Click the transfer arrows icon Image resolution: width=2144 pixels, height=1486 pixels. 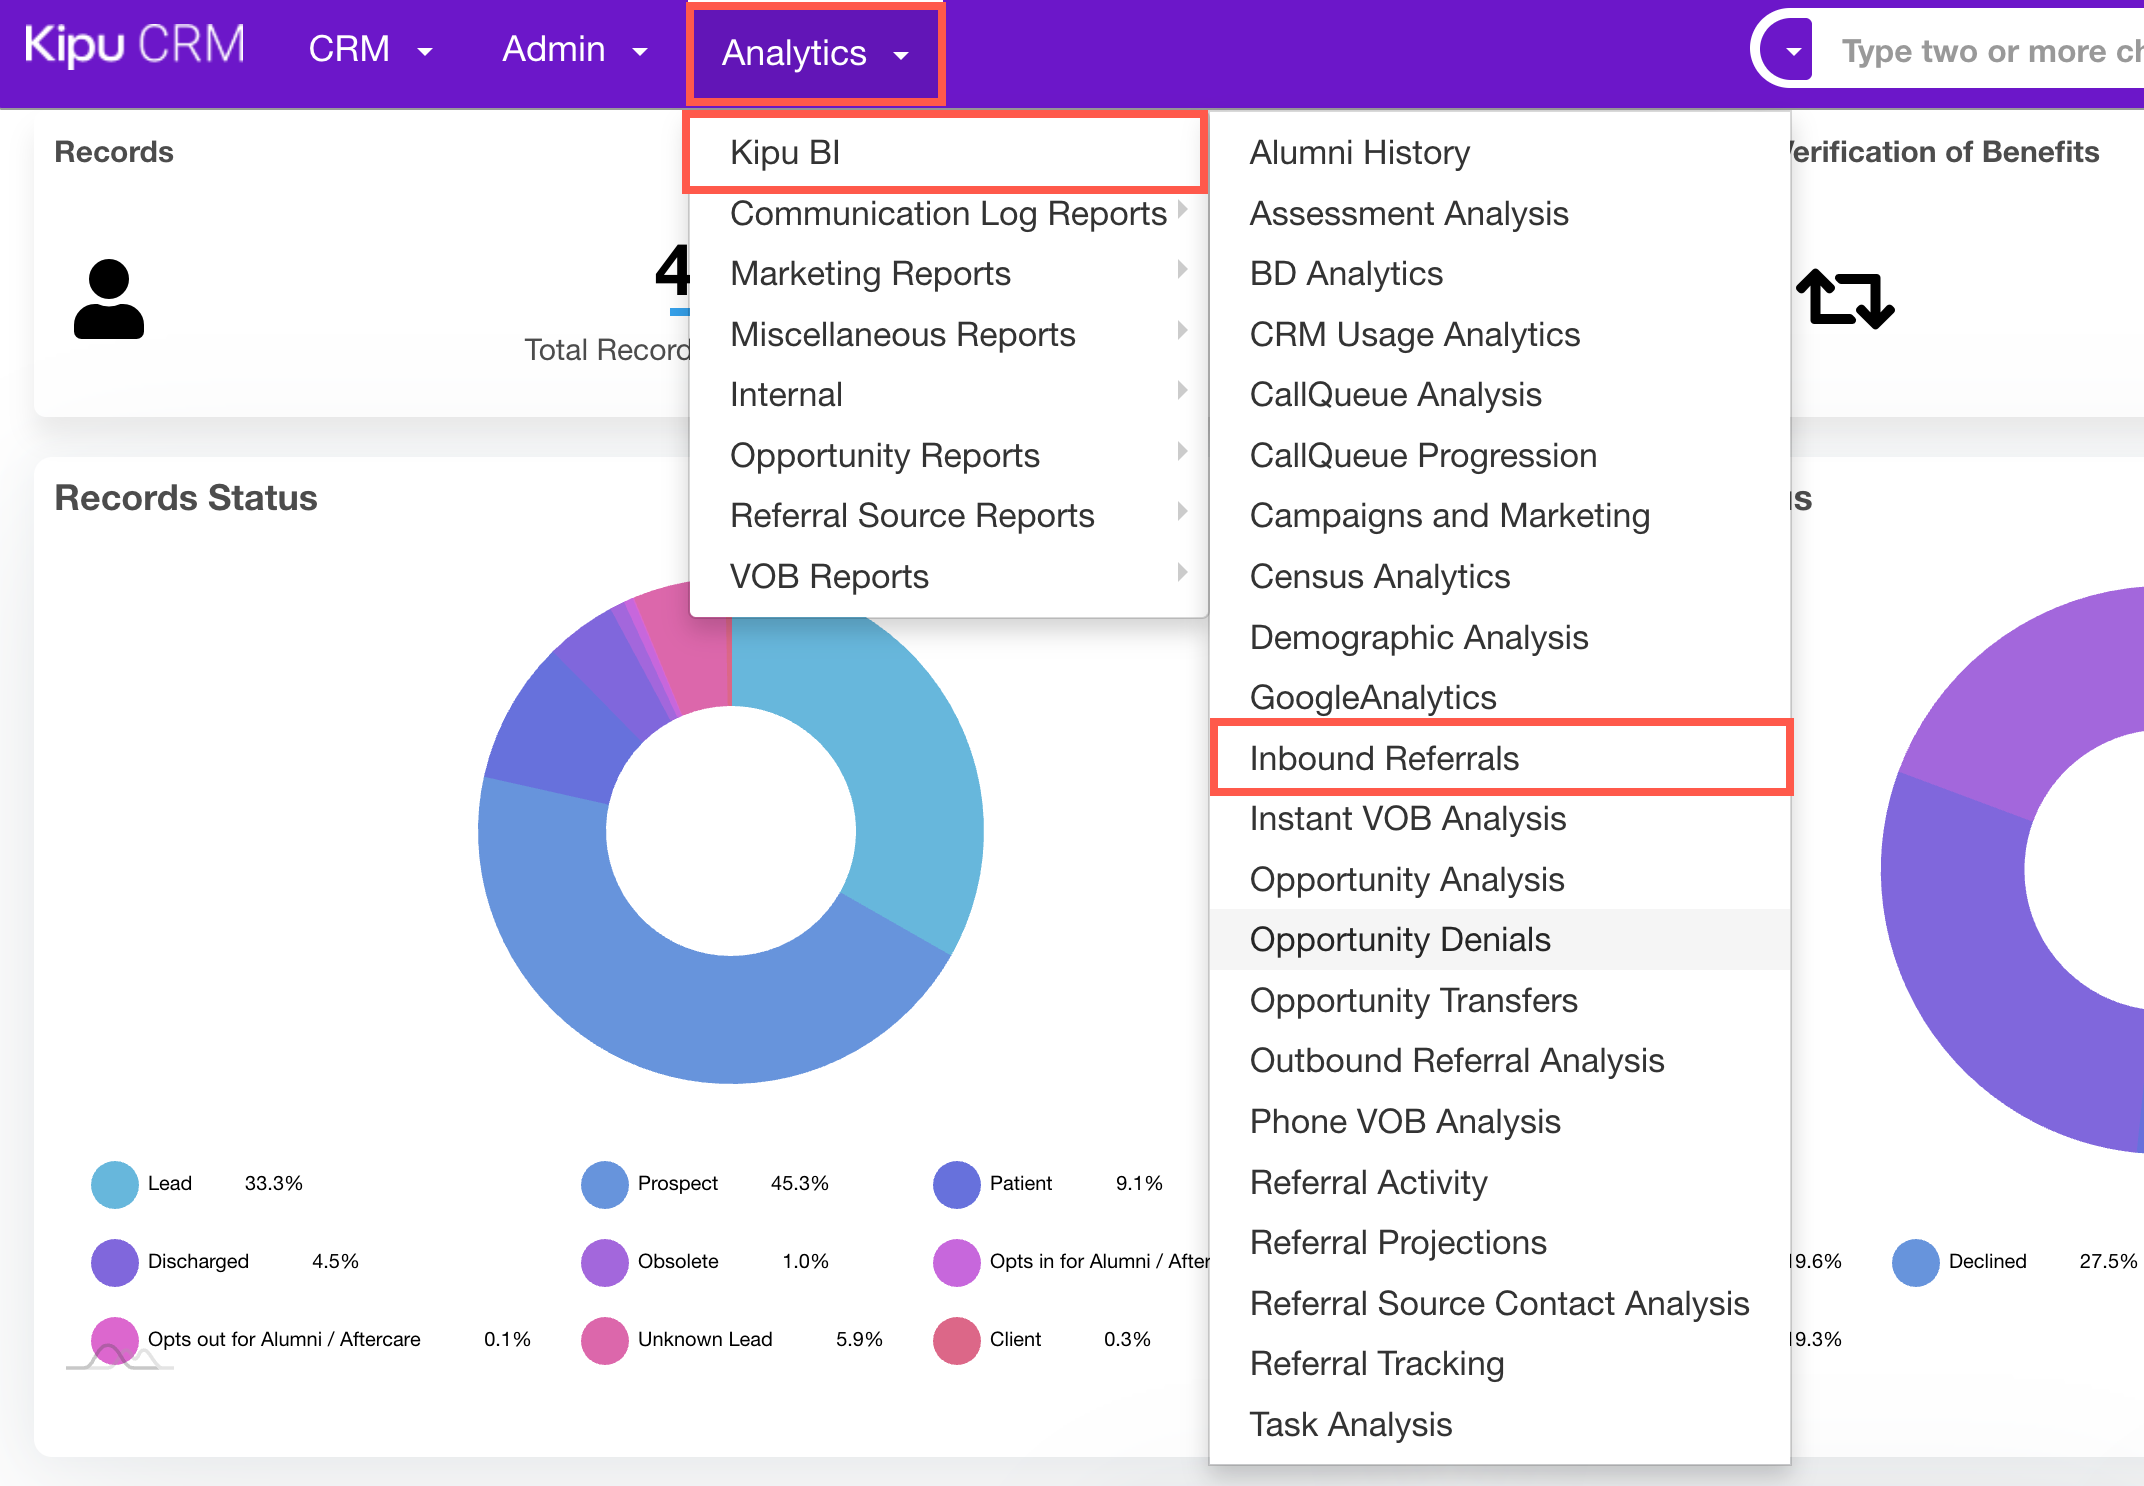pyautogui.click(x=1845, y=298)
